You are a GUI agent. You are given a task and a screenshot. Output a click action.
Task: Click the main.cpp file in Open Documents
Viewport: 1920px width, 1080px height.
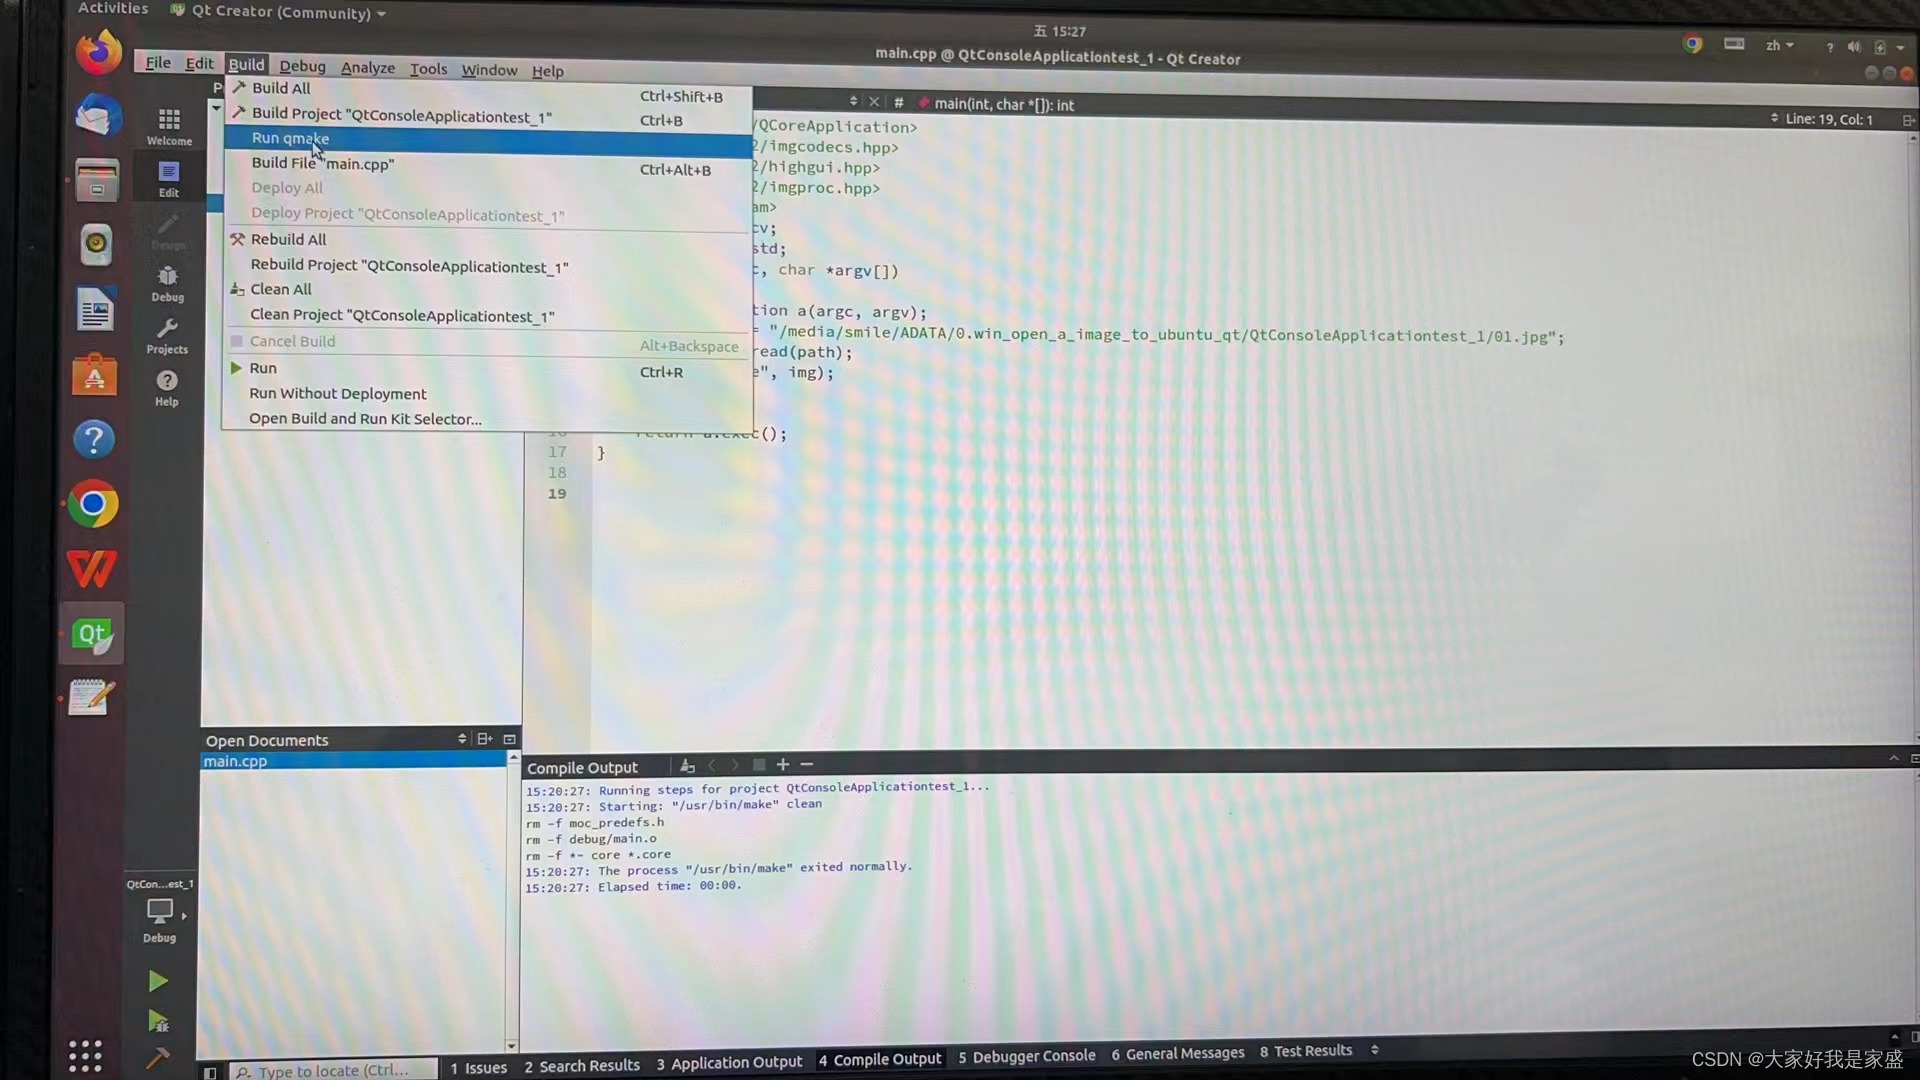coord(235,760)
